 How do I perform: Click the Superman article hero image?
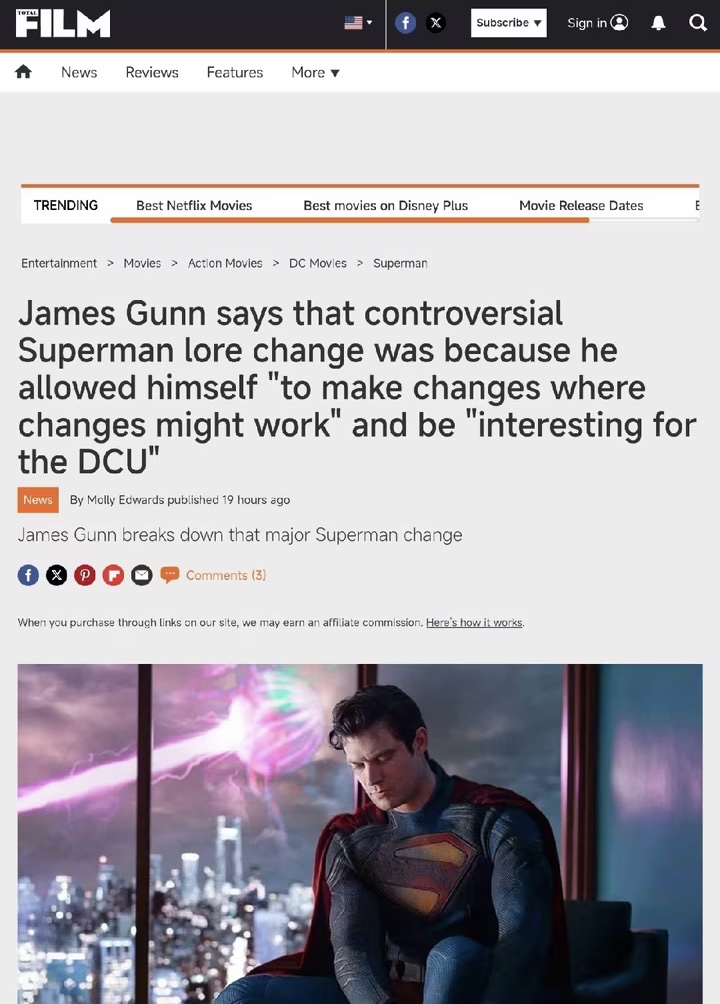[x=360, y=834]
